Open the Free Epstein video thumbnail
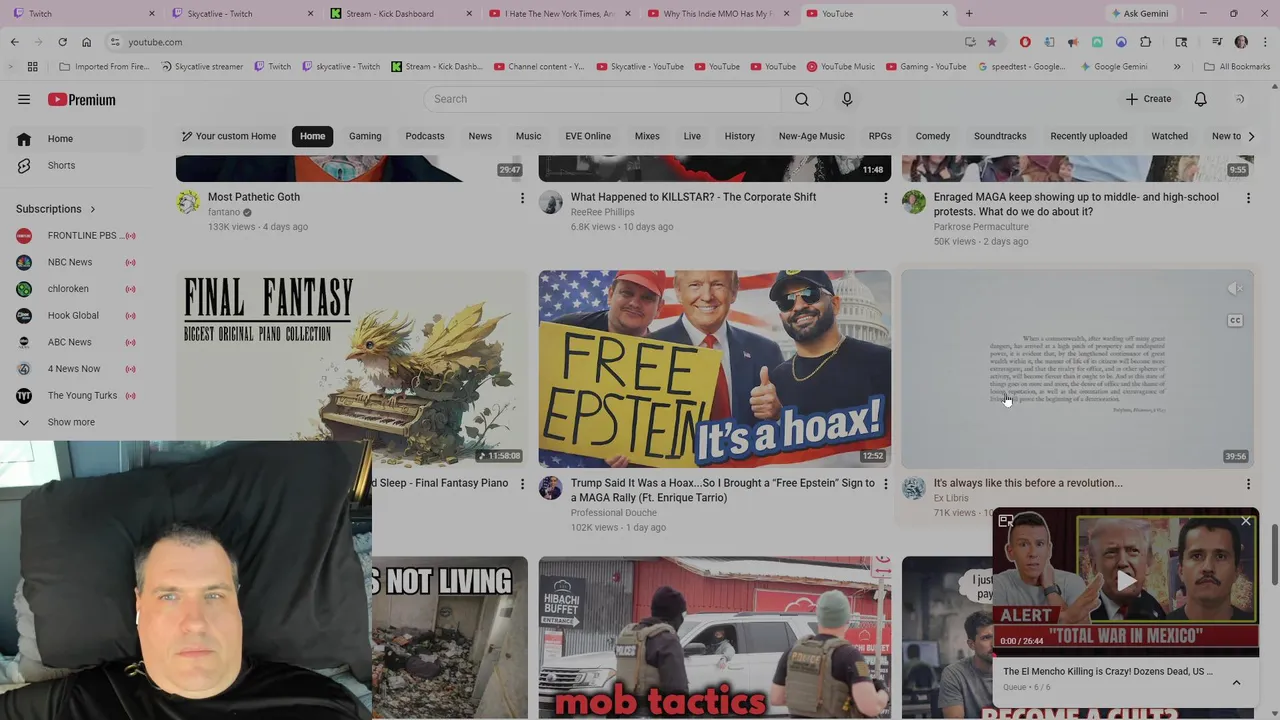The width and height of the screenshot is (1280, 720). pos(715,369)
